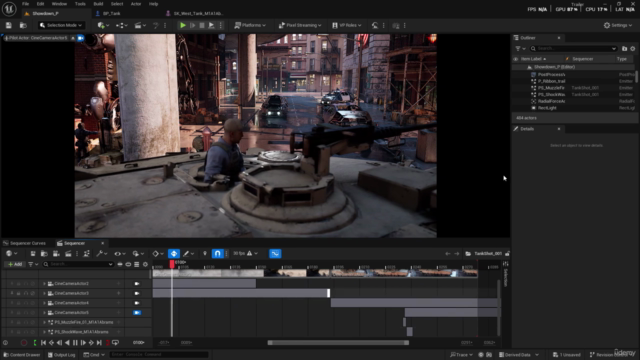Click timeline horizontal zoom scrollbar
This screenshot has width=640, height=360.
[338, 343]
